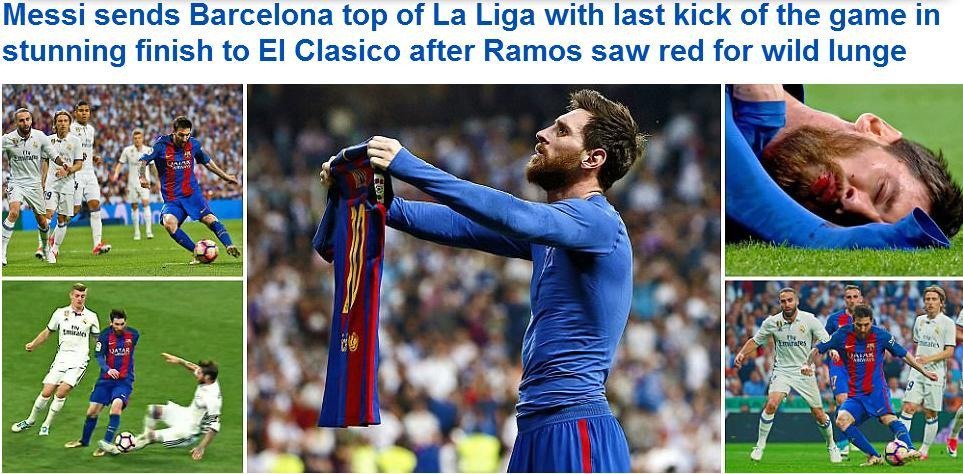Viewport: 963px width, 474px height.
Task: Open top-left photo of Messi shooting the ball
Action: (x=122, y=180)
